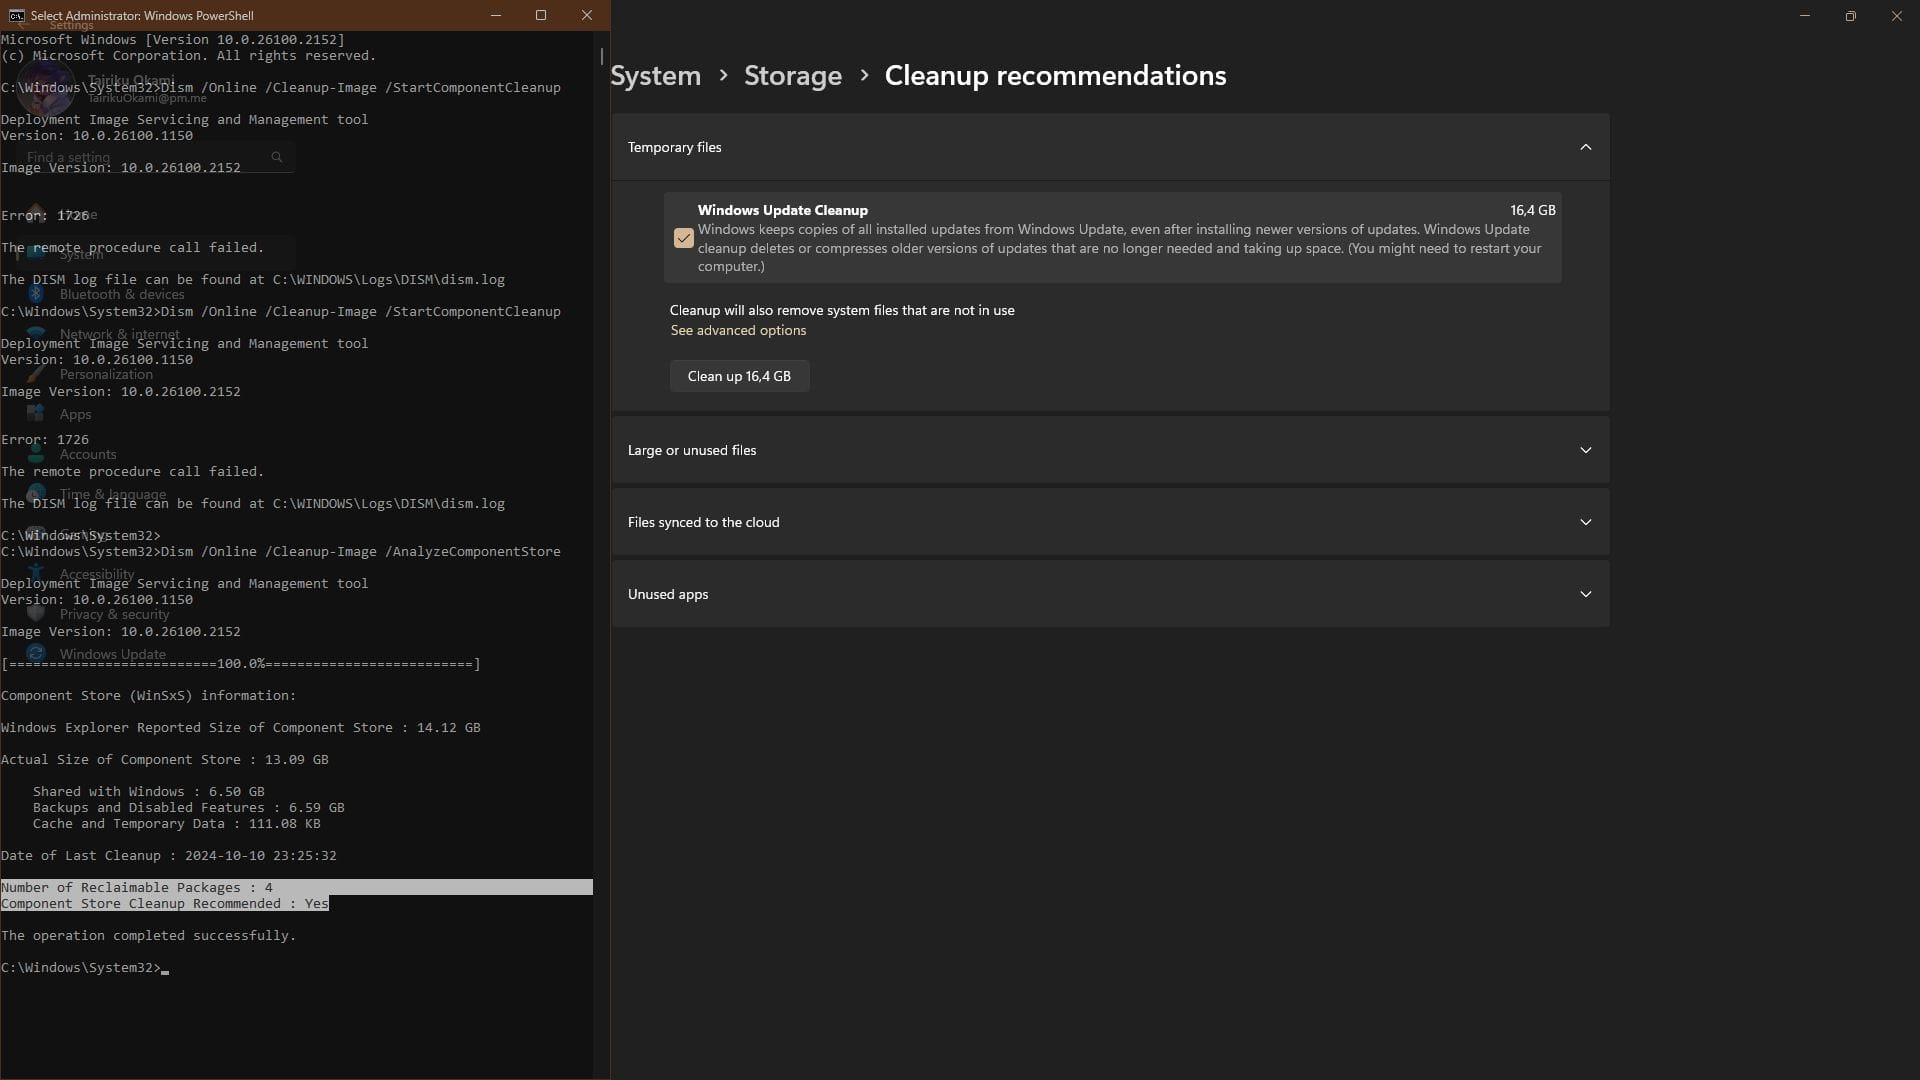
Task: Close the Settings window
Action: (x=1897, y=16)
